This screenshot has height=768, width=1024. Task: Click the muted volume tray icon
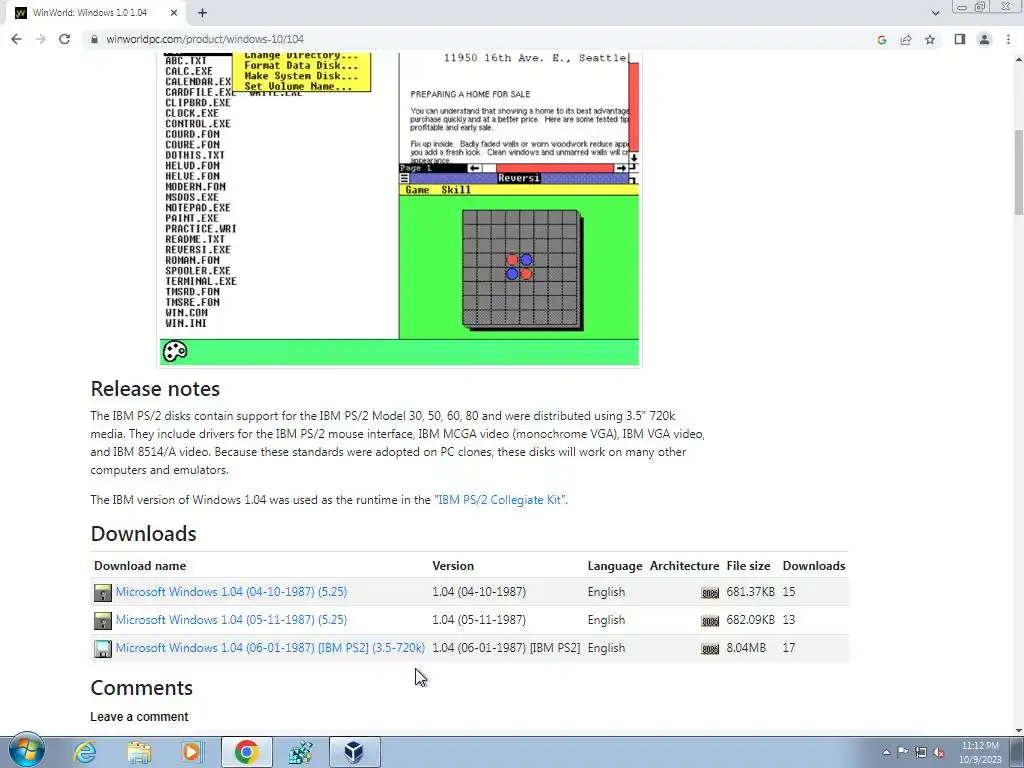939,752
